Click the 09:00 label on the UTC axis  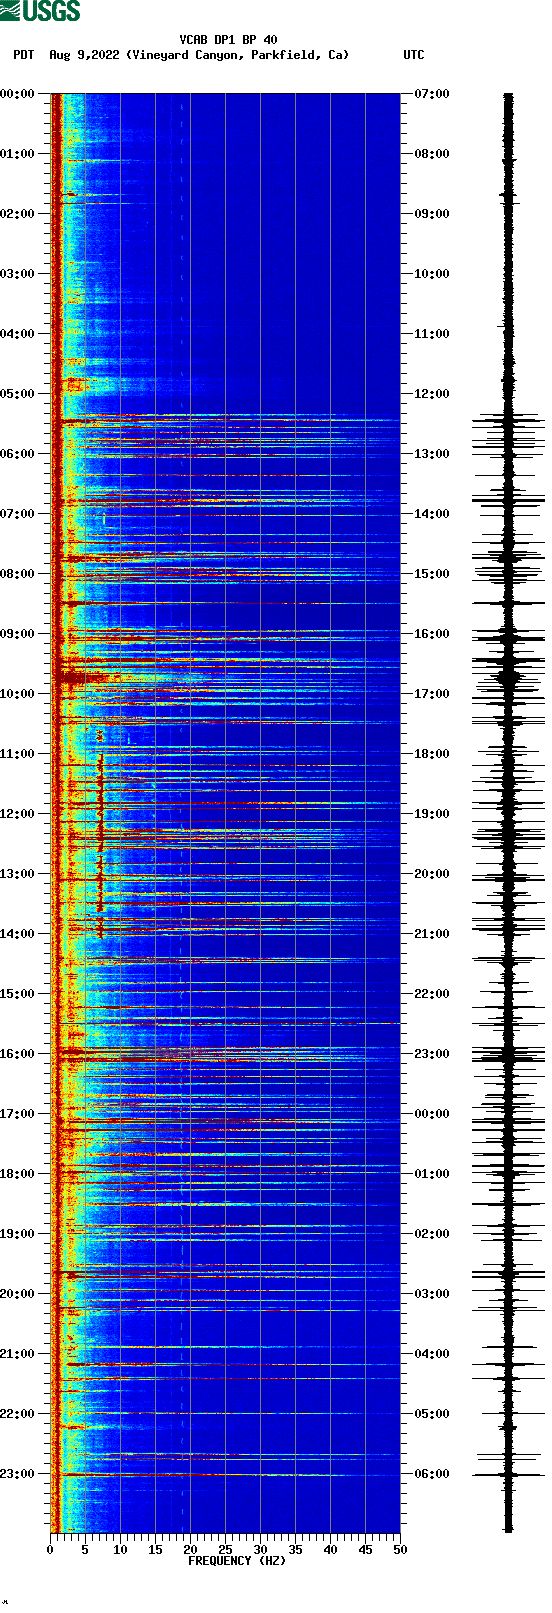coord(432,214)
